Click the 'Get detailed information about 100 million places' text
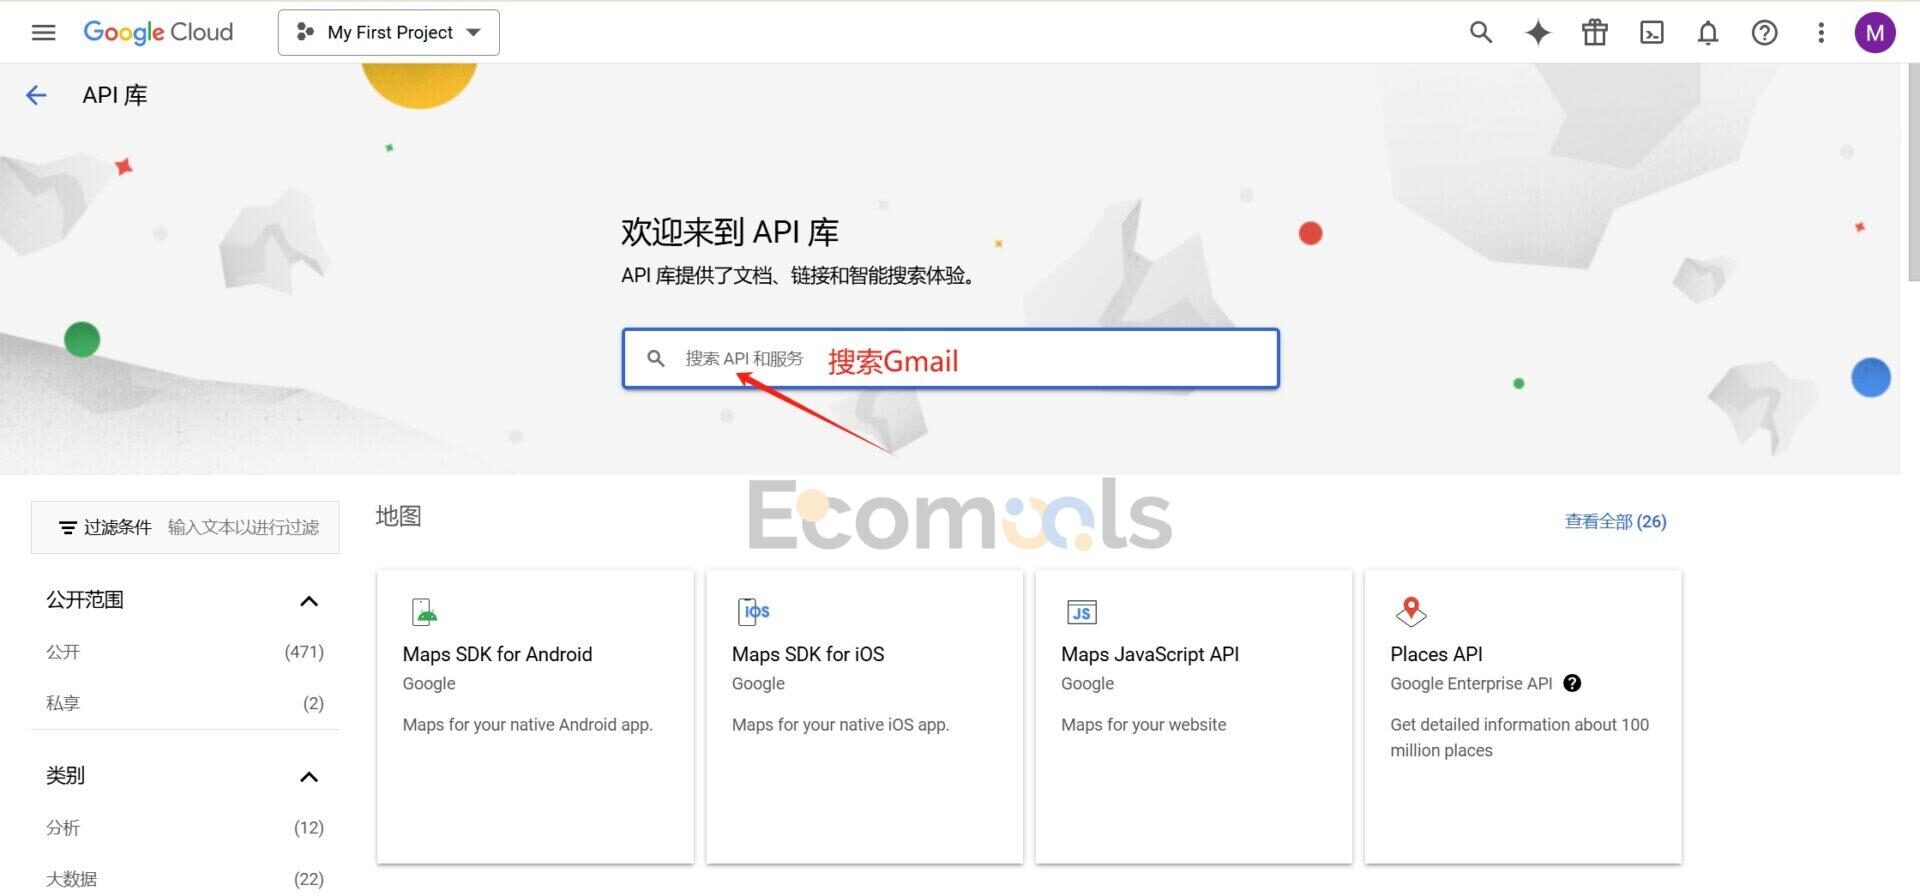 click(1519, 737)
